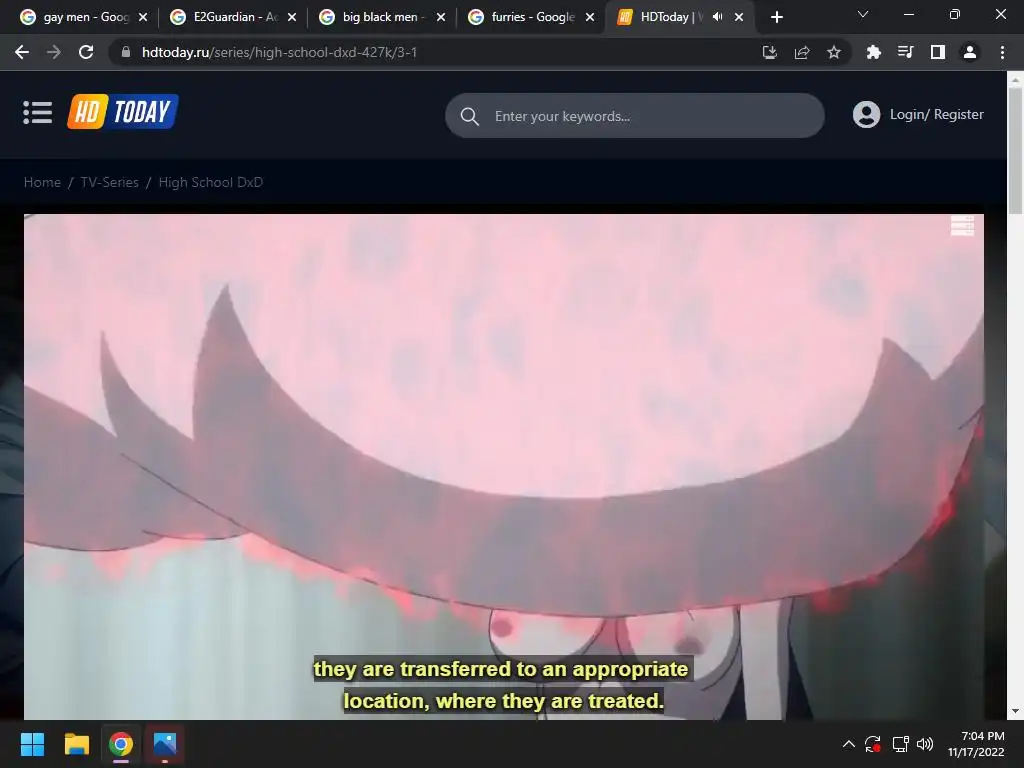1024x768 pixels.
Task: Mute the HDToday tab audio icon
Action: 717,17
